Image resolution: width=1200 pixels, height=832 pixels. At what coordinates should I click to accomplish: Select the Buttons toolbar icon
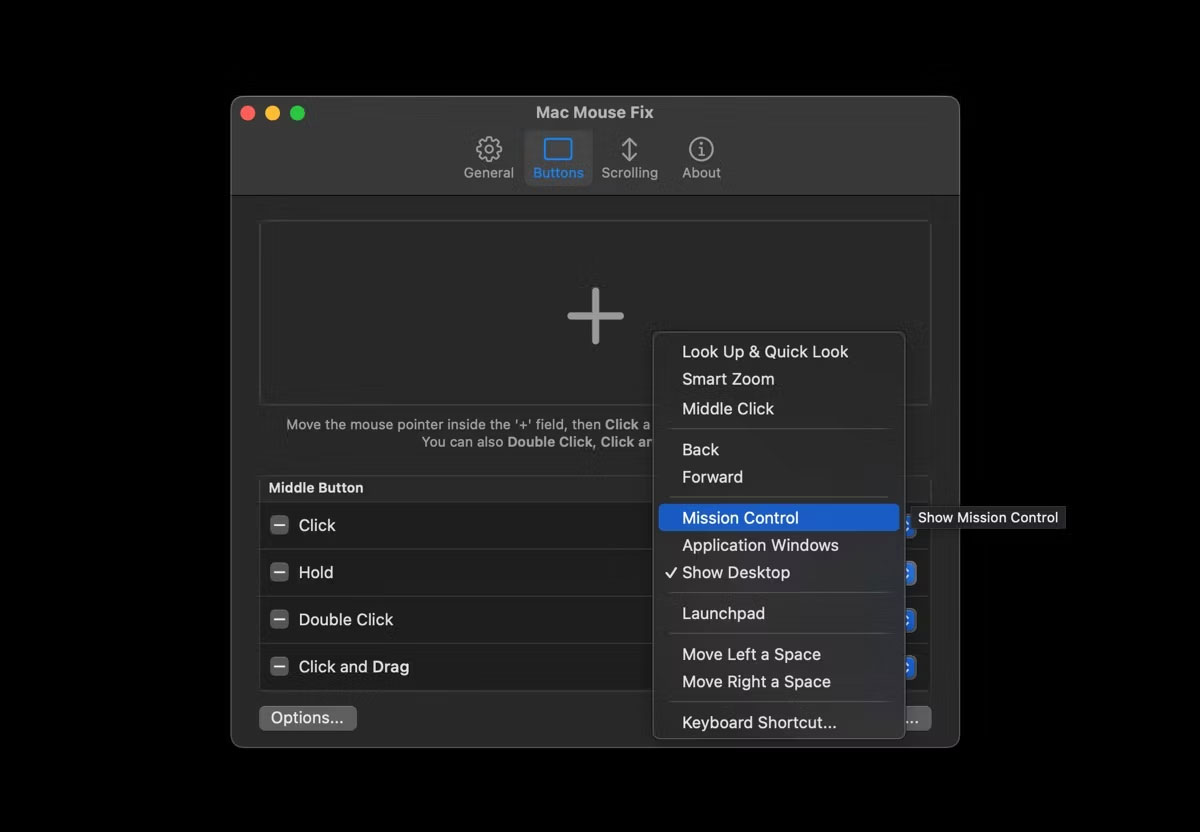click(x=558, y=155)
